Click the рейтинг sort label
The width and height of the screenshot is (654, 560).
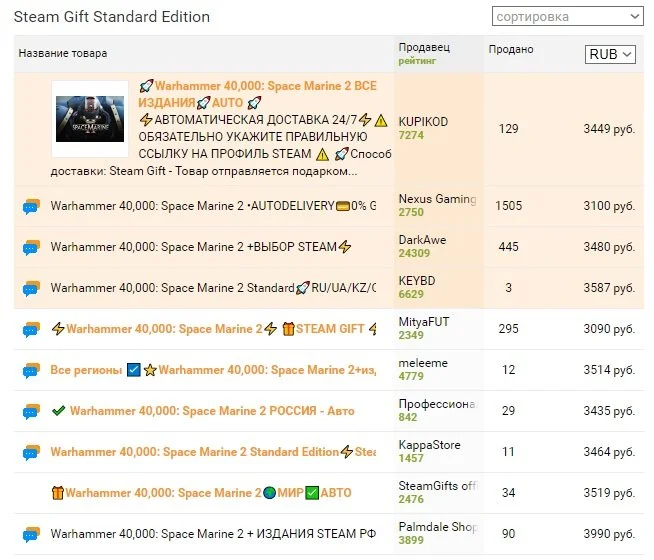pos(417,61)
